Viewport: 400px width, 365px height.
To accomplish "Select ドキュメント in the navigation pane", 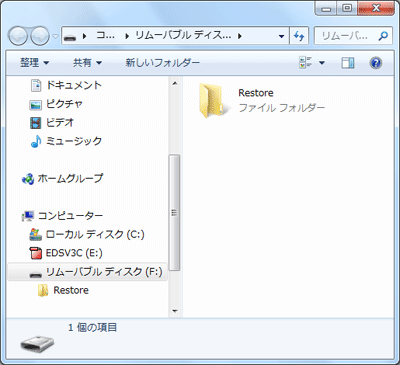I will [x=73, y=85].
